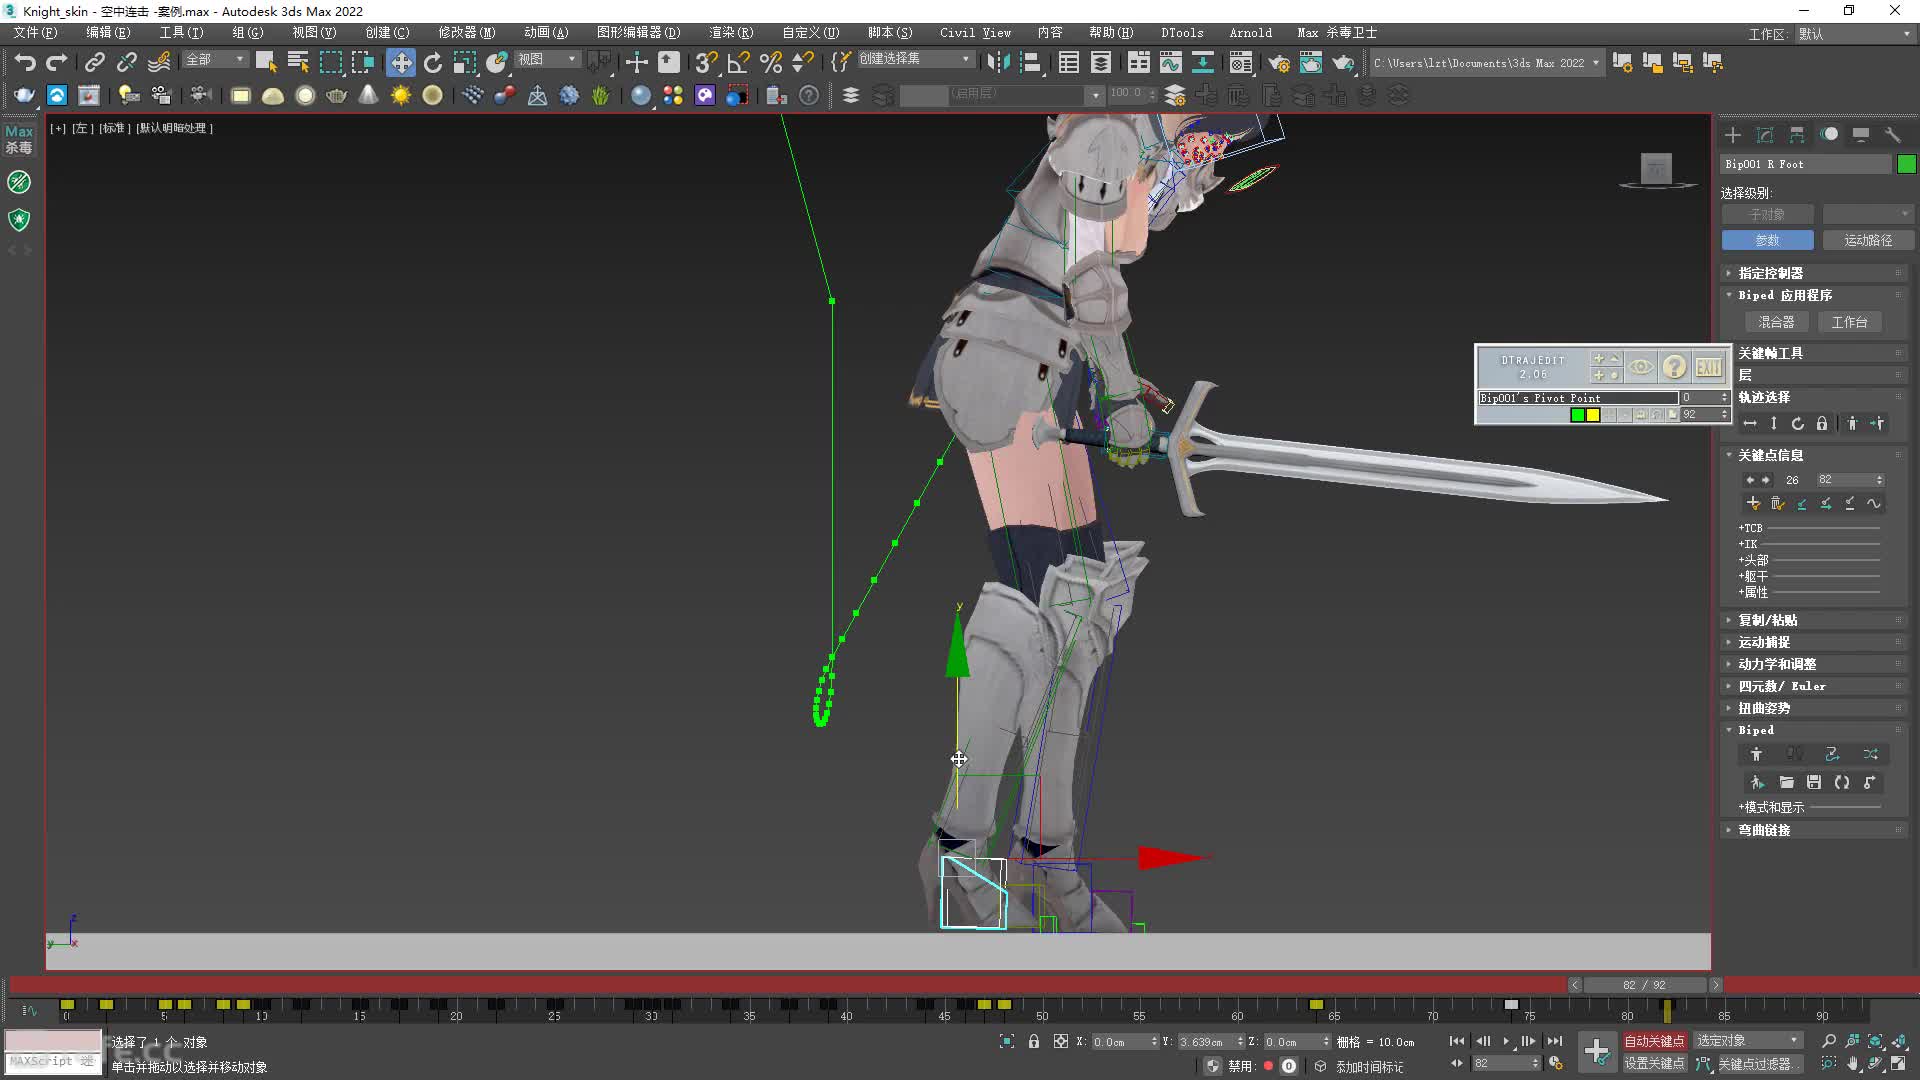Click the Play Animation button
Image resolution: width=1920 pixels, height=1080 pixels.
coord(1506,1041)
